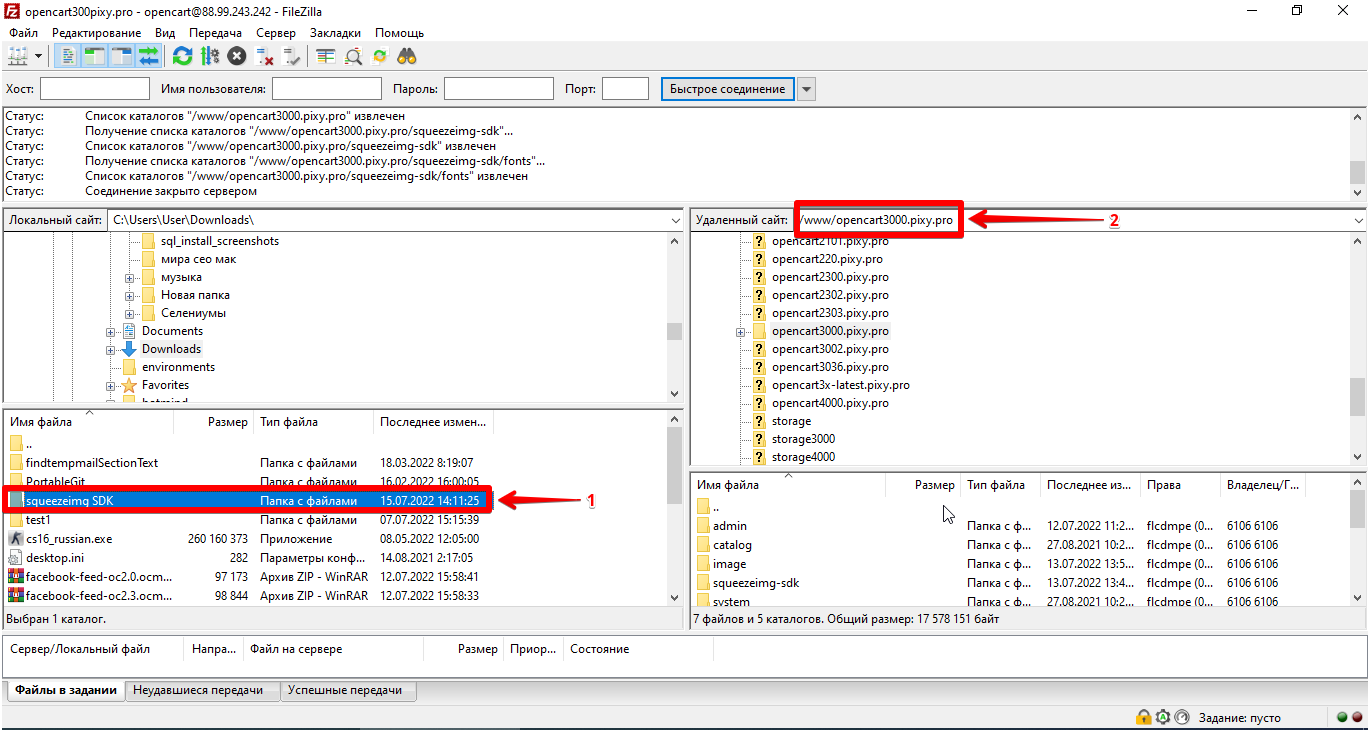Click the Хост input field
The height and width of the screenshot is (730, 1368).
click(94, 89)
